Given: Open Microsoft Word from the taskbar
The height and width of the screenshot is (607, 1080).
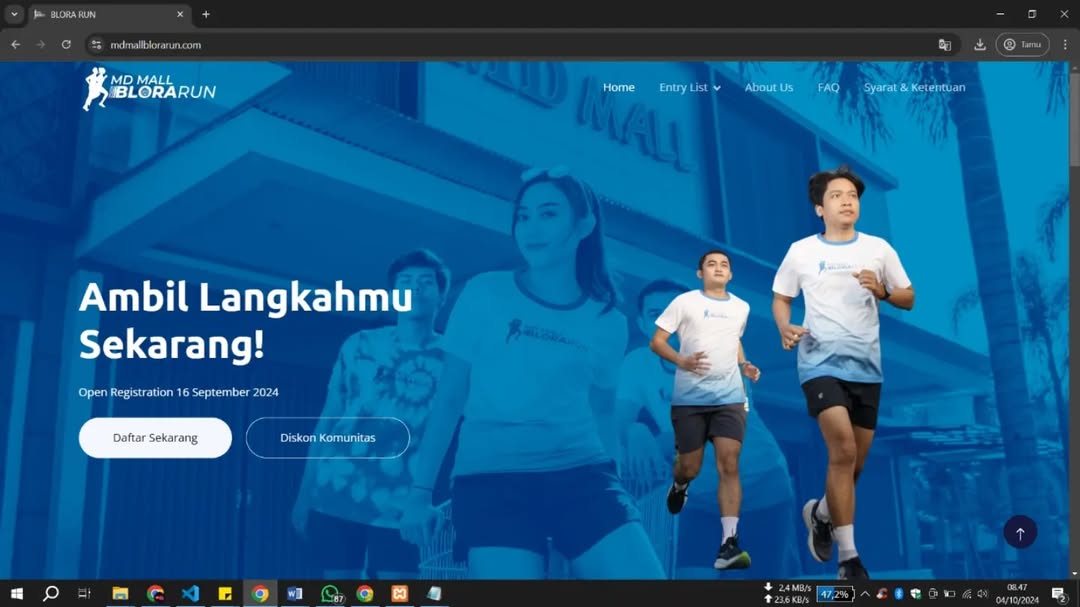Looking at the screenshot, I should 294,593.
